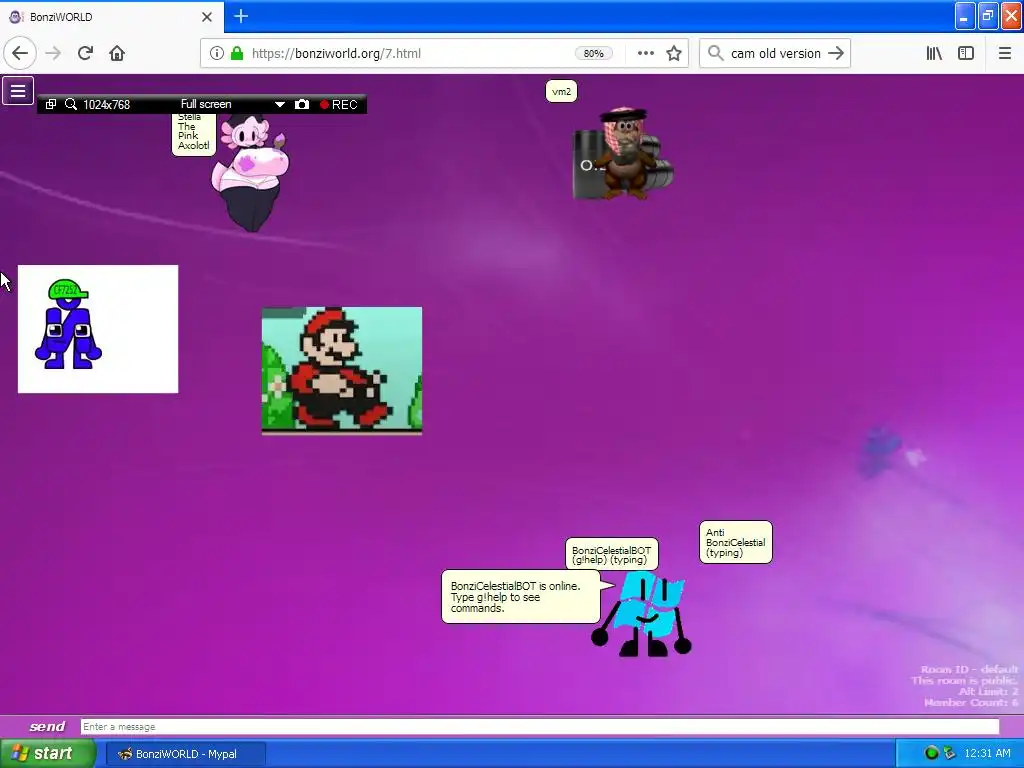Select the BonziWORLD browser tab
1024x768 pixels.
[111, 17]
